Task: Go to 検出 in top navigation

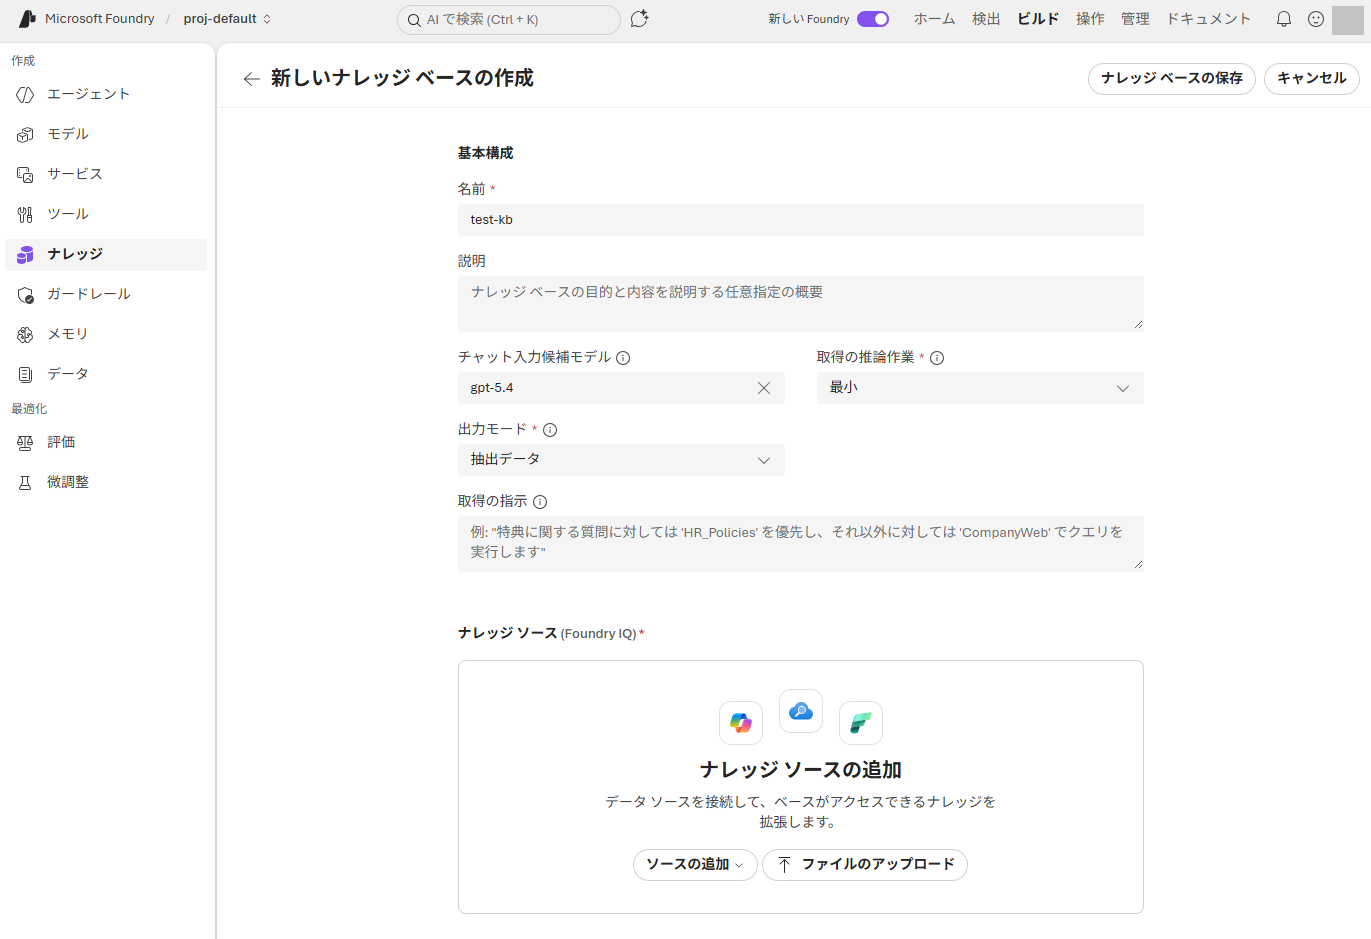Action: point(986,19)
